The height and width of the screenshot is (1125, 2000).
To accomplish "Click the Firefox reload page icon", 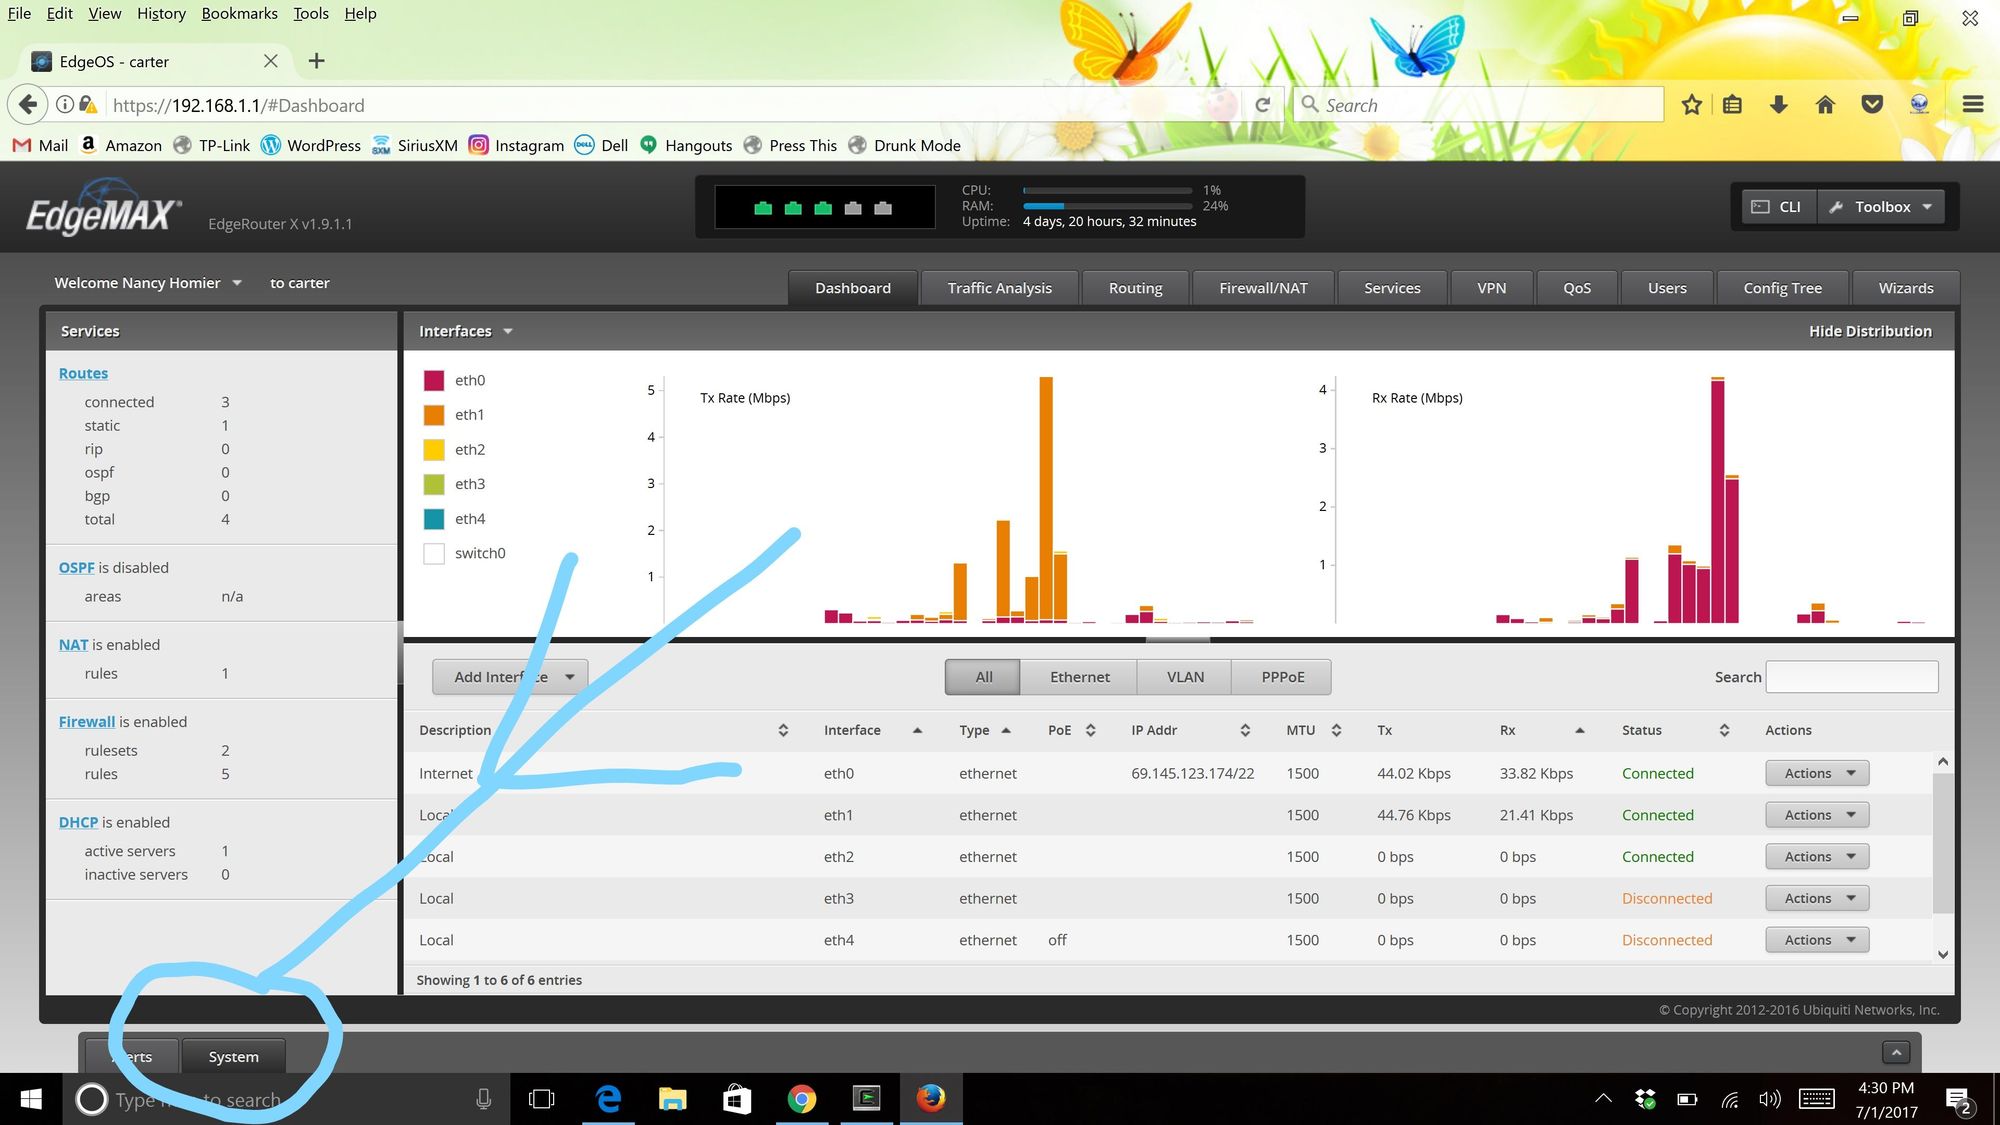I will coord(1263,105).
